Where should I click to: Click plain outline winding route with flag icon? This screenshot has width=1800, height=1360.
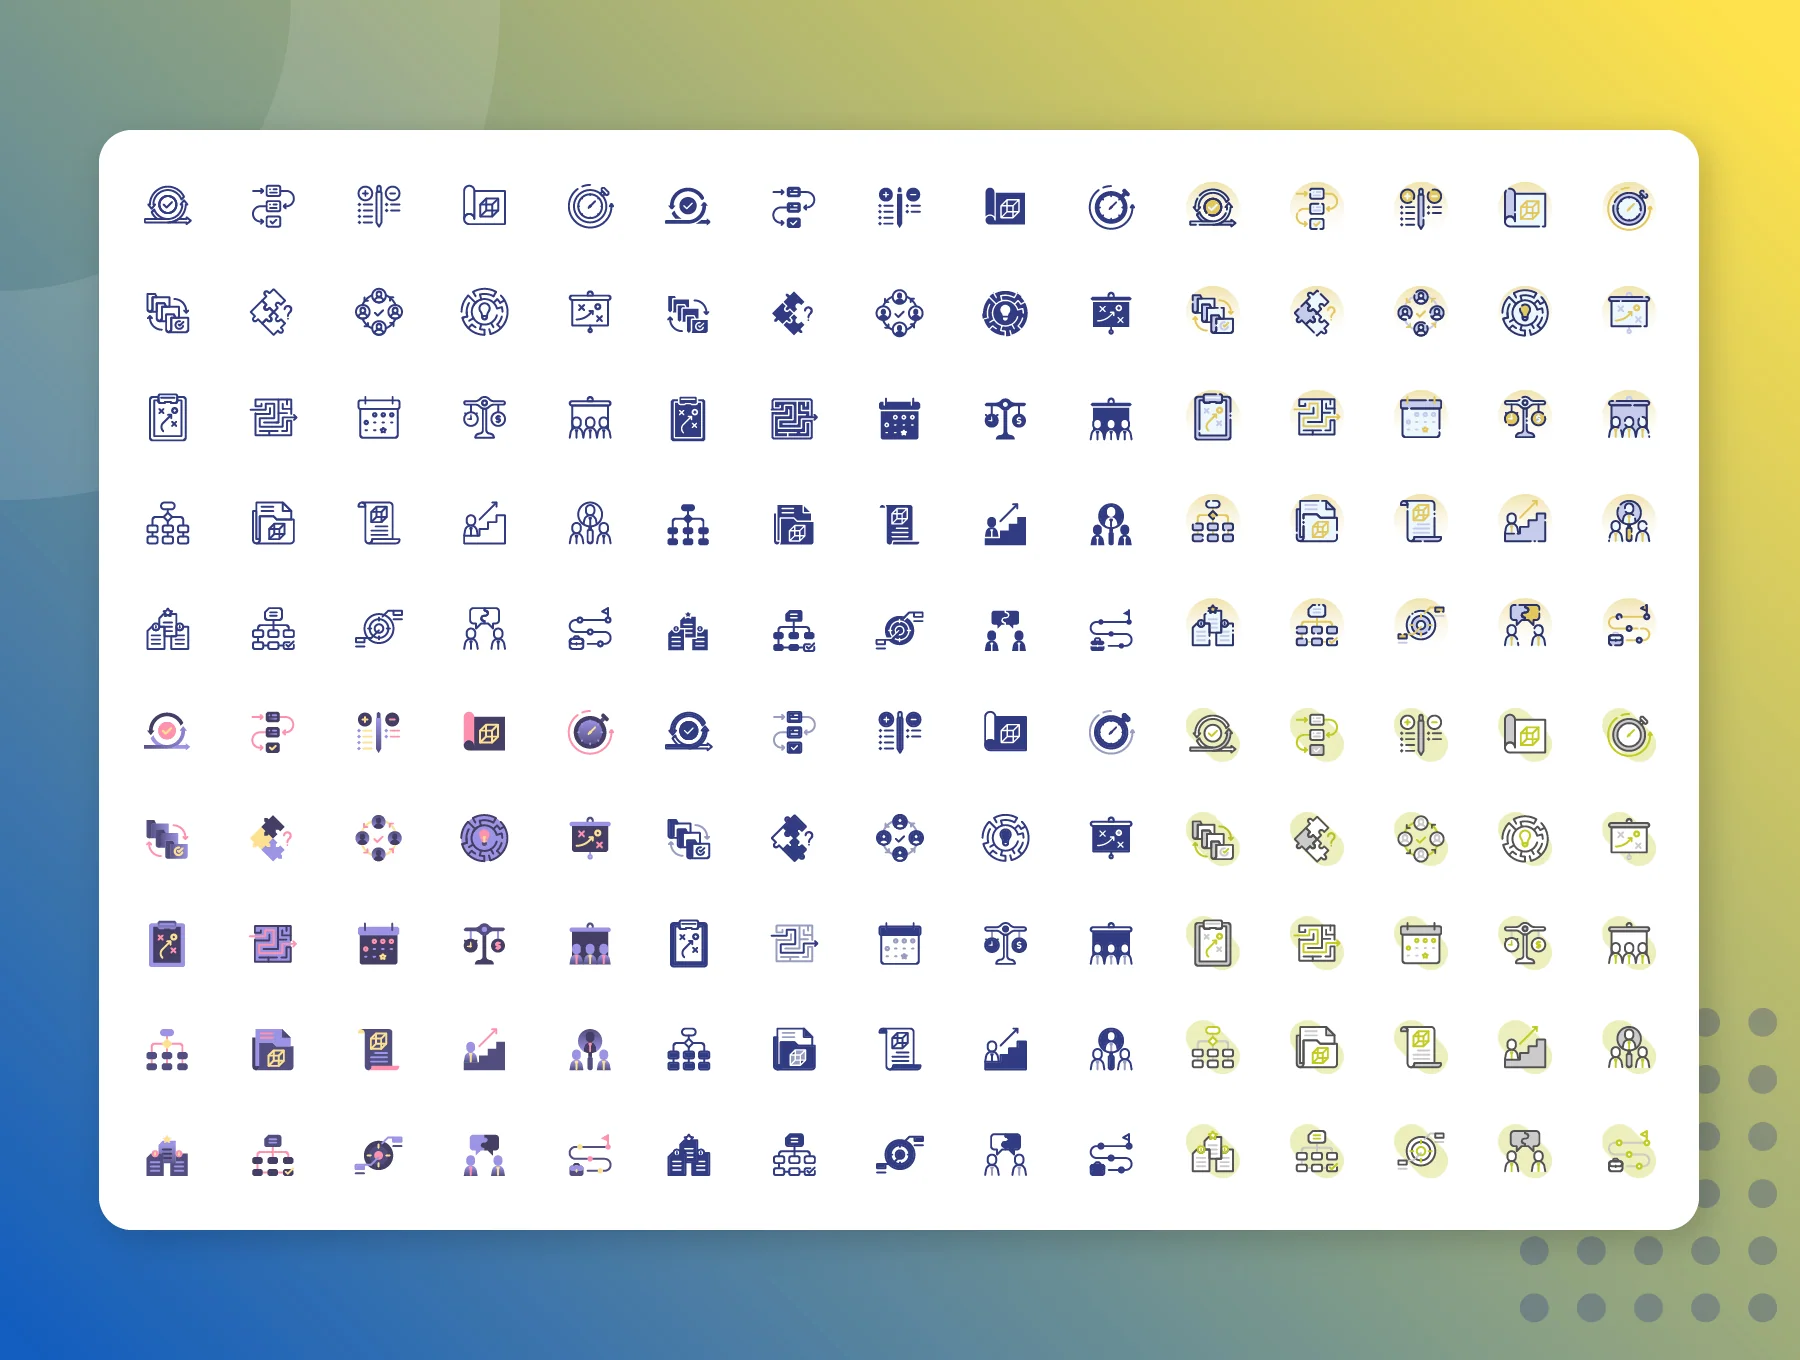(x=590, y=629)
